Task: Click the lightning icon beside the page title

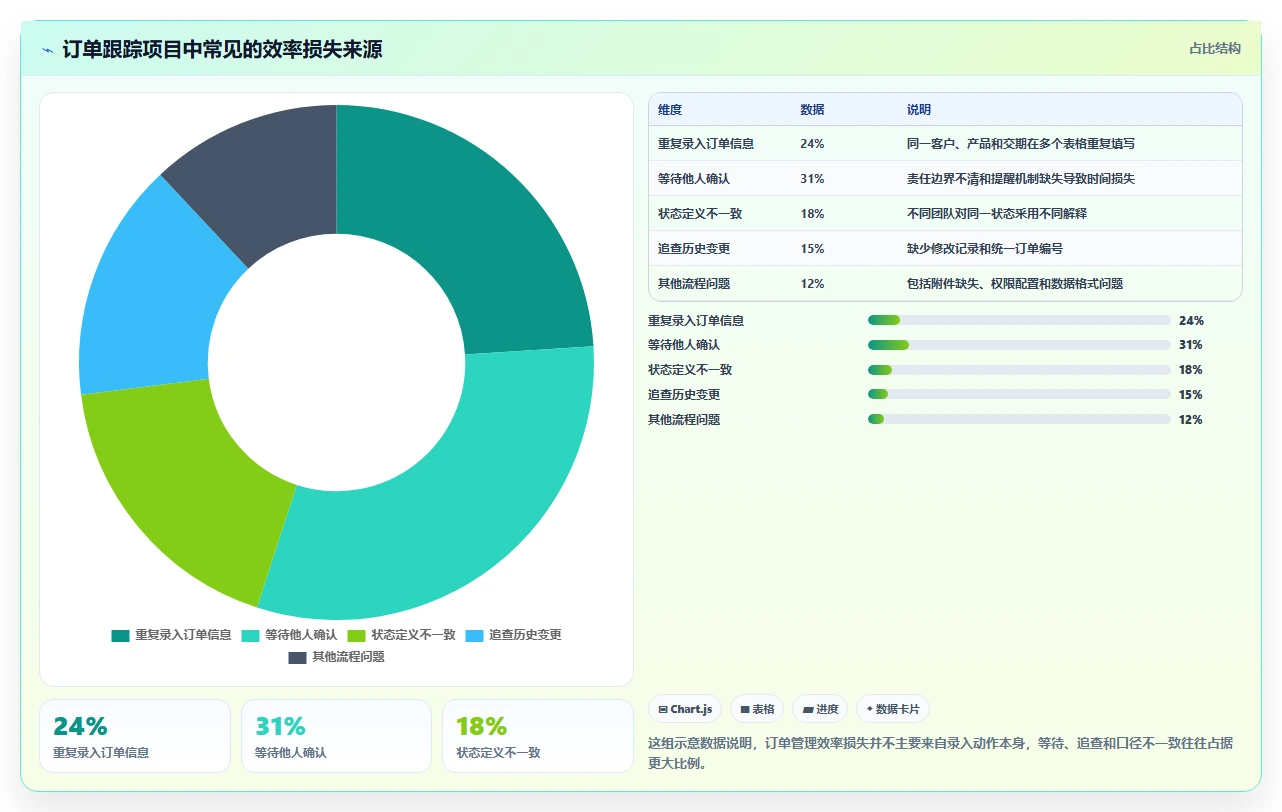Action: 47,50
